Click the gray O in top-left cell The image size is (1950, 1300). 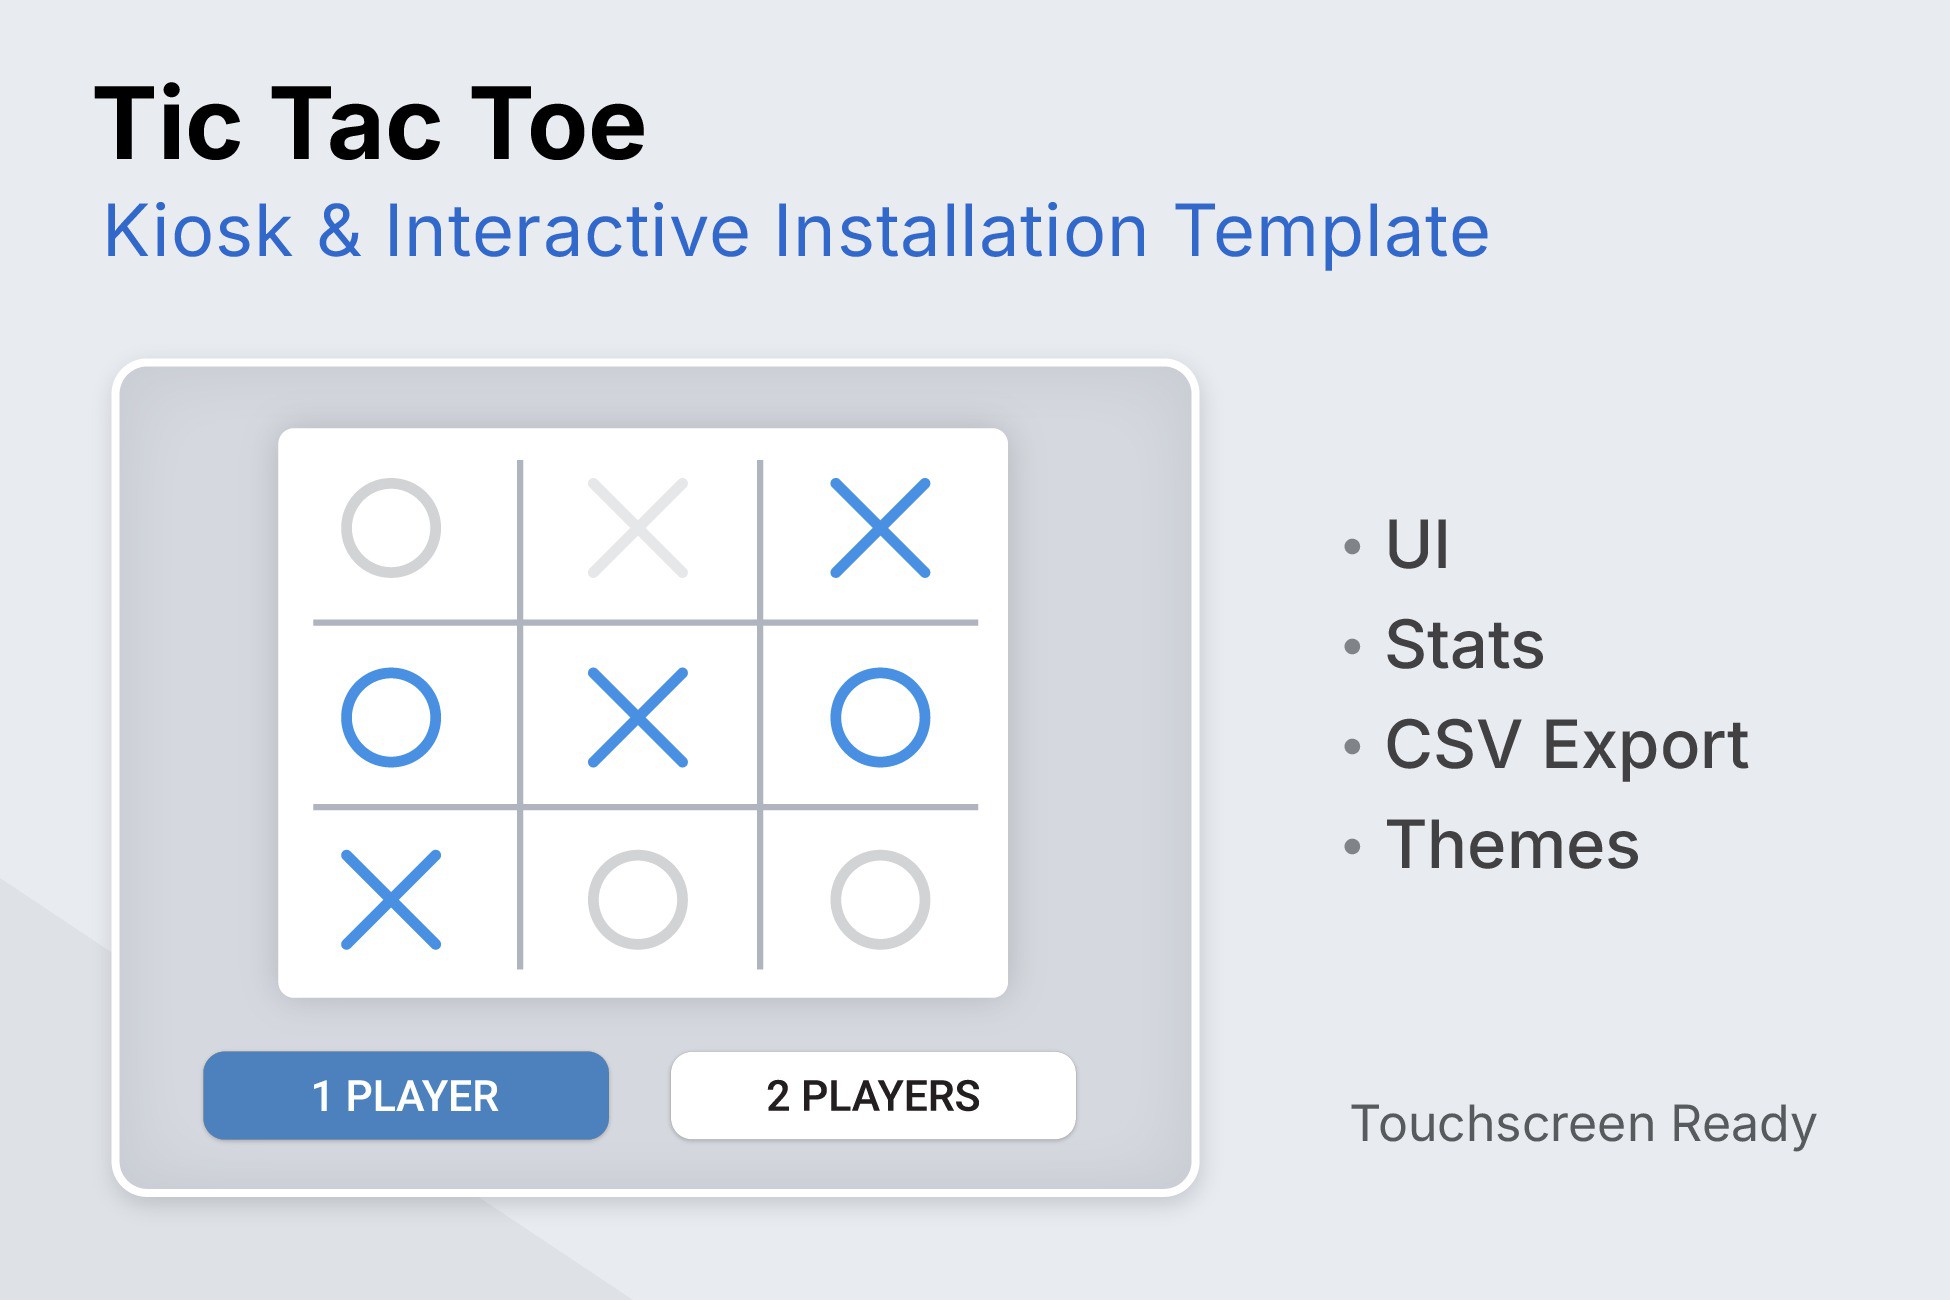coord(391,528)
